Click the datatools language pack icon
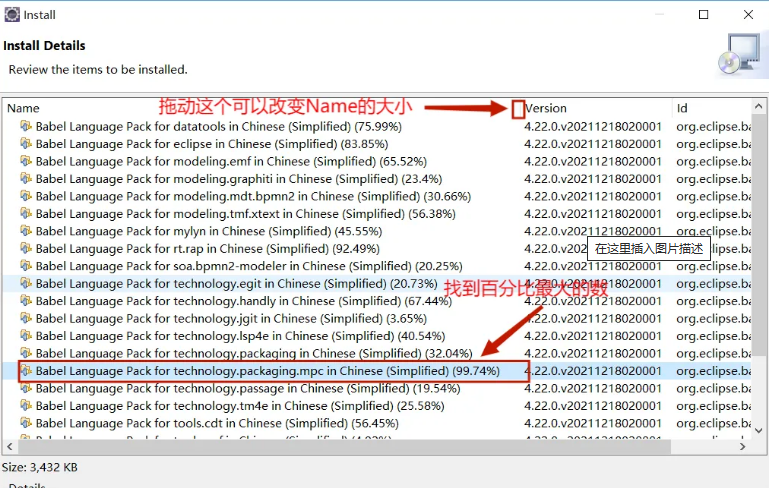 26,127
